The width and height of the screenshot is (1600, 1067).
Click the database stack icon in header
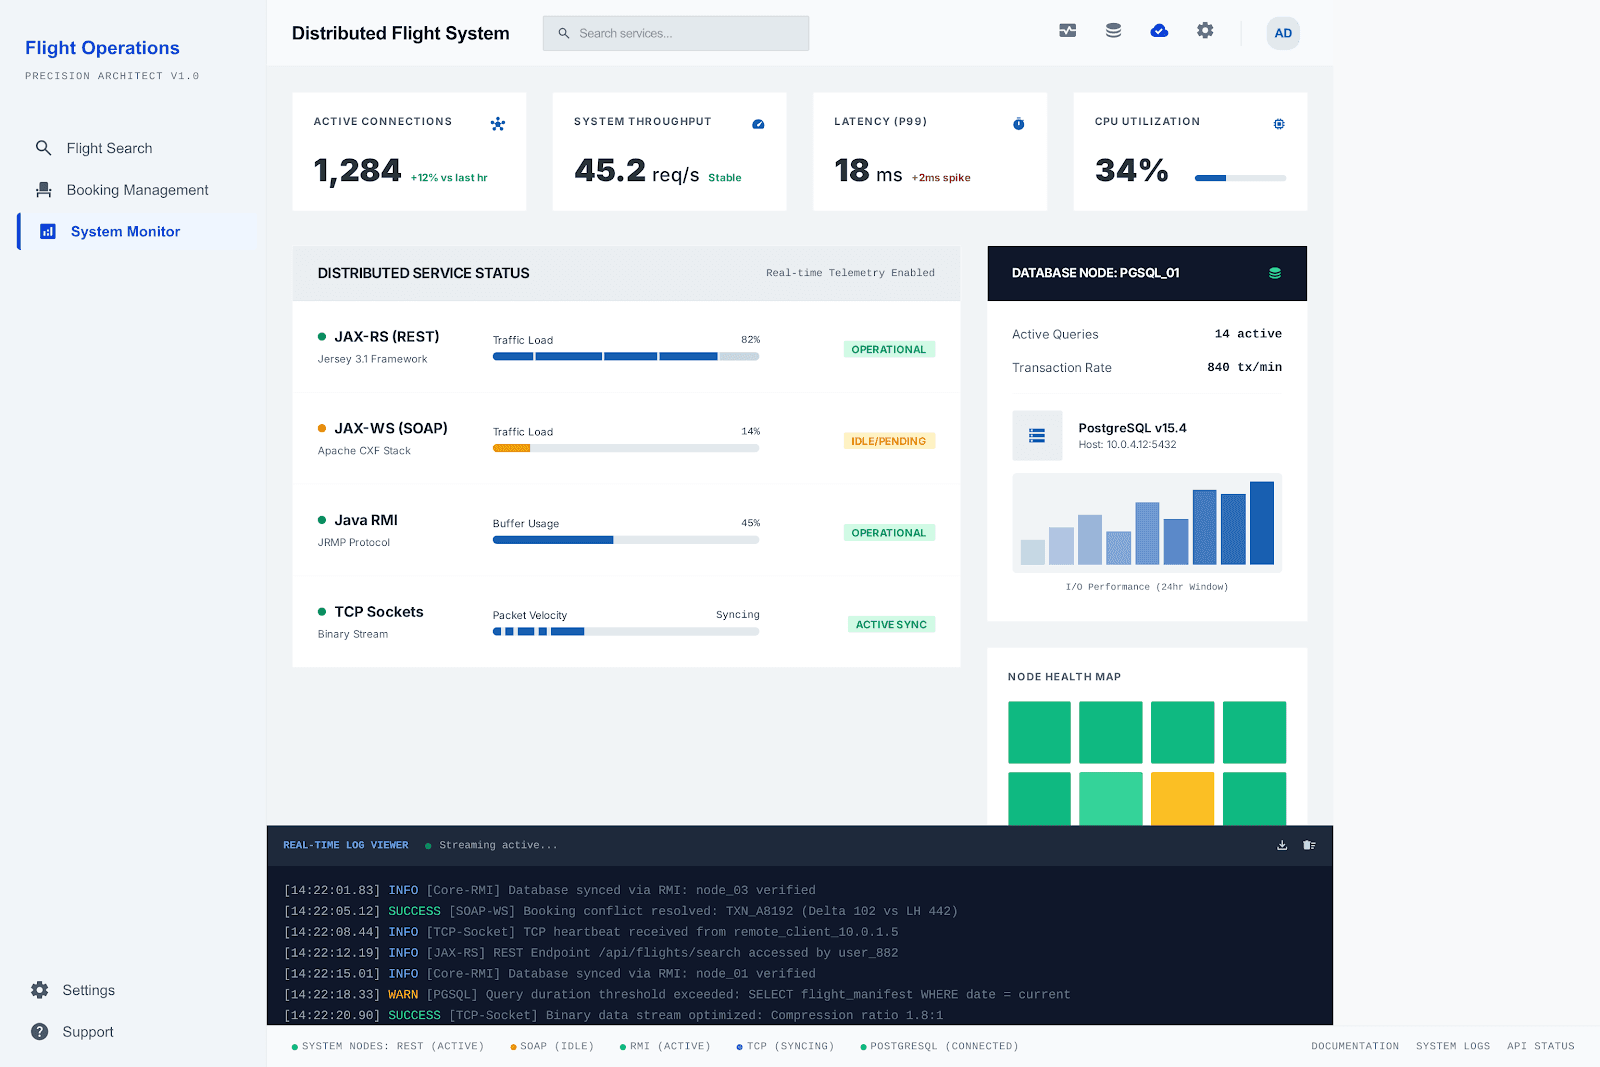(x=1113, y=31)
